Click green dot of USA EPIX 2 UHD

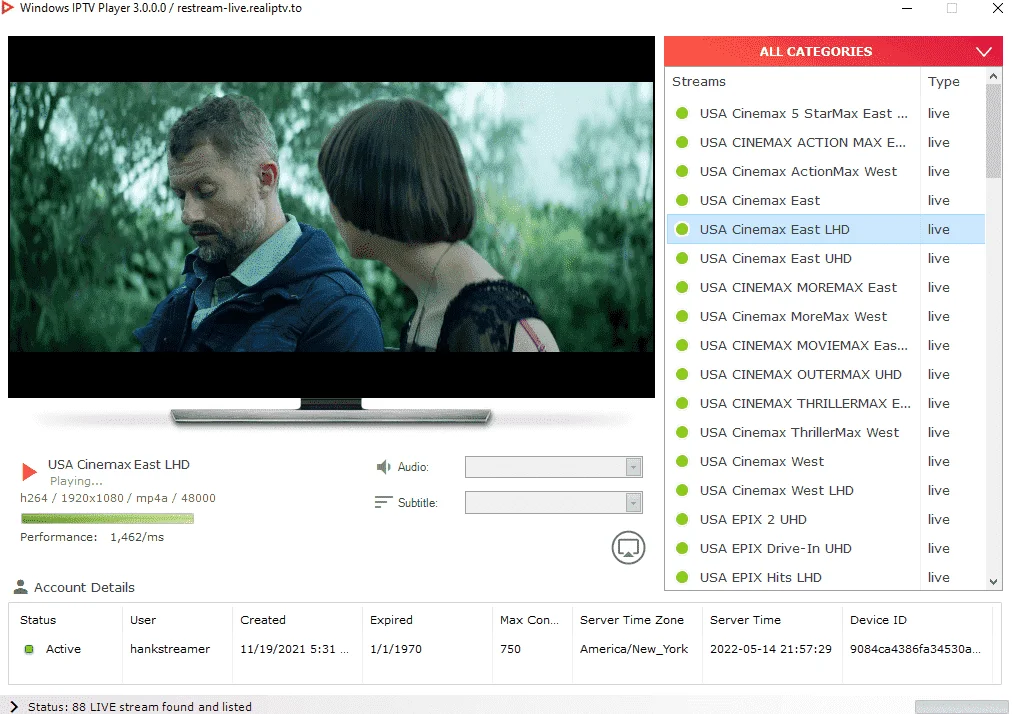(682, 519)
